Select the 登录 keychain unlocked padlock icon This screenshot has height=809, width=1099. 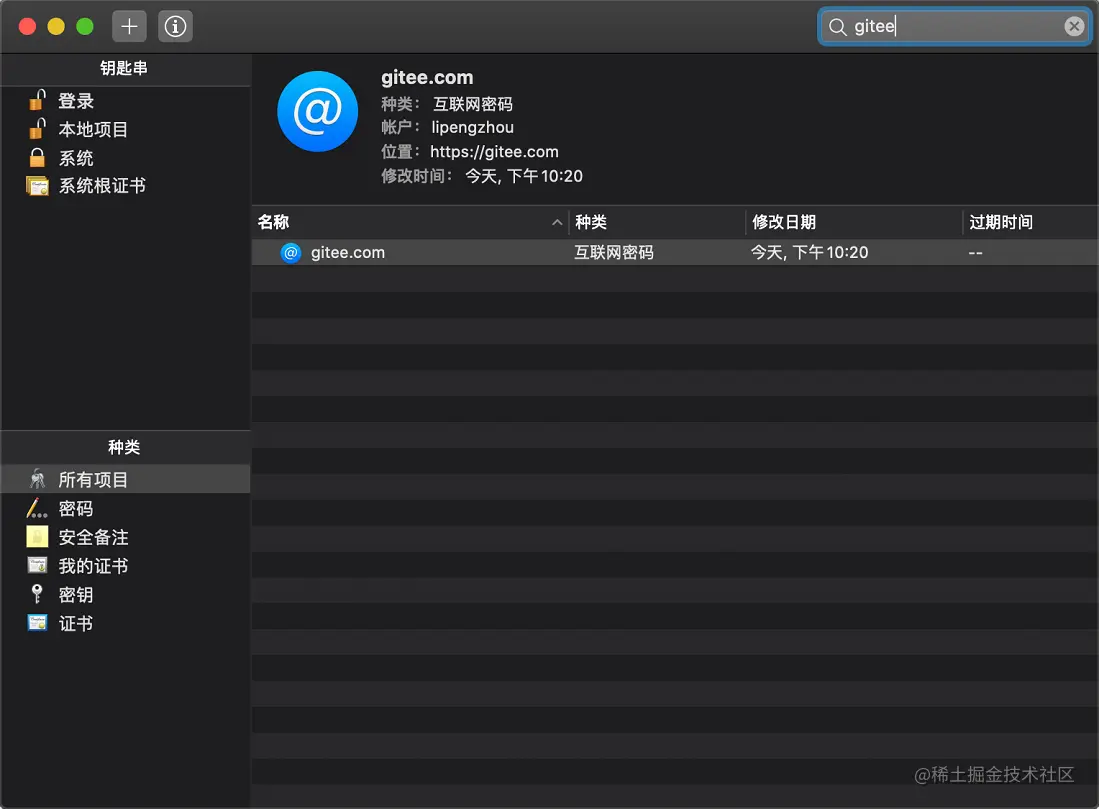pos(37,100)
